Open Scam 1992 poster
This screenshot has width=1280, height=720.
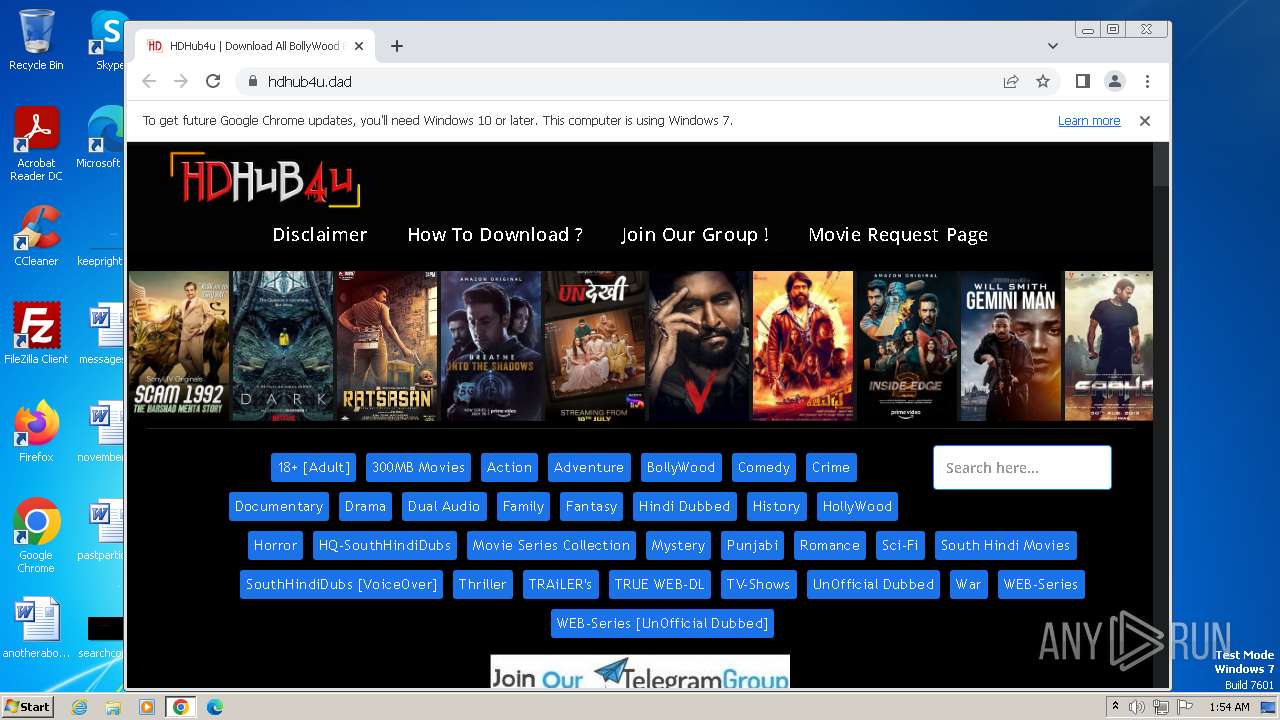coord(179,346)
